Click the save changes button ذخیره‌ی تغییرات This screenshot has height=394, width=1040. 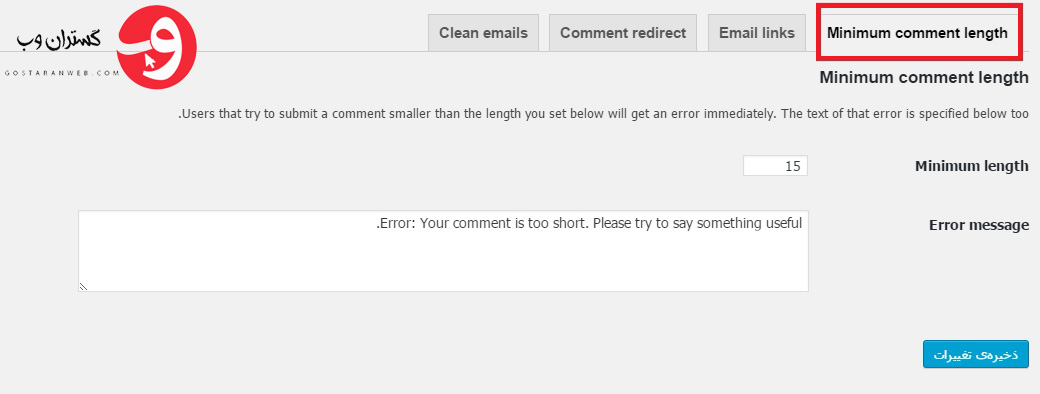pyautogui.click(x=976, y=354)
